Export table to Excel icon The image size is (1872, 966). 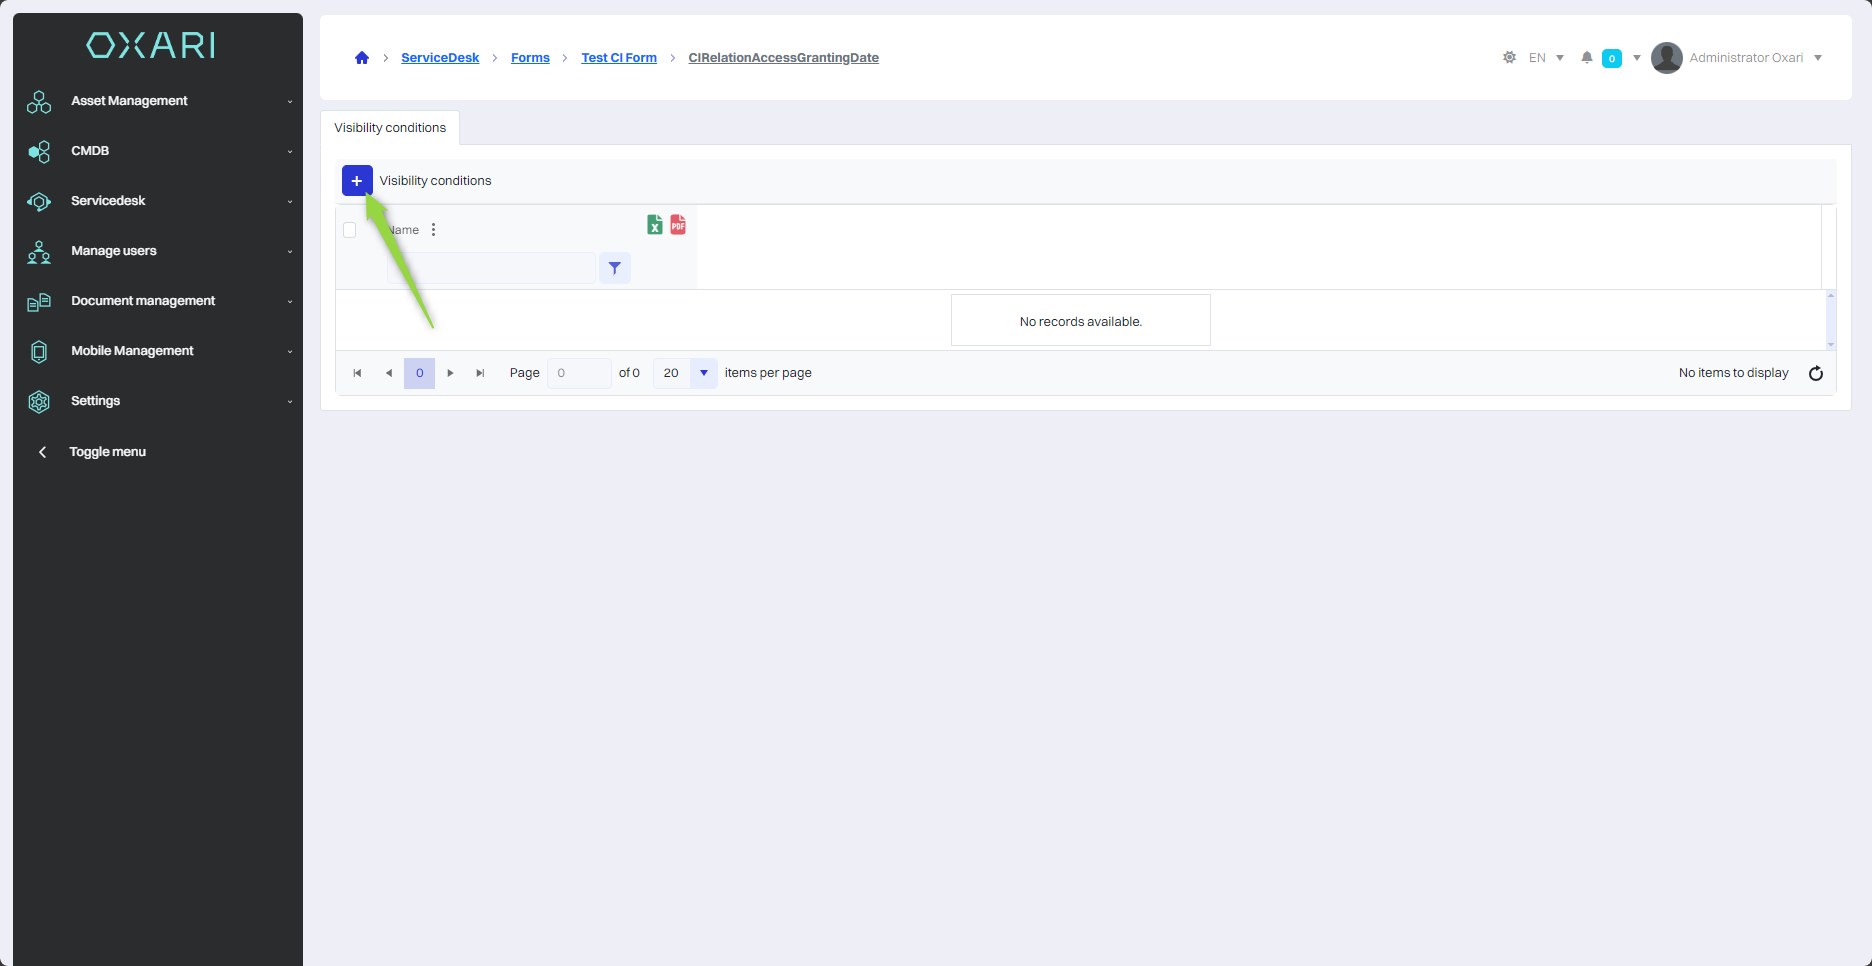pos(654,225)
